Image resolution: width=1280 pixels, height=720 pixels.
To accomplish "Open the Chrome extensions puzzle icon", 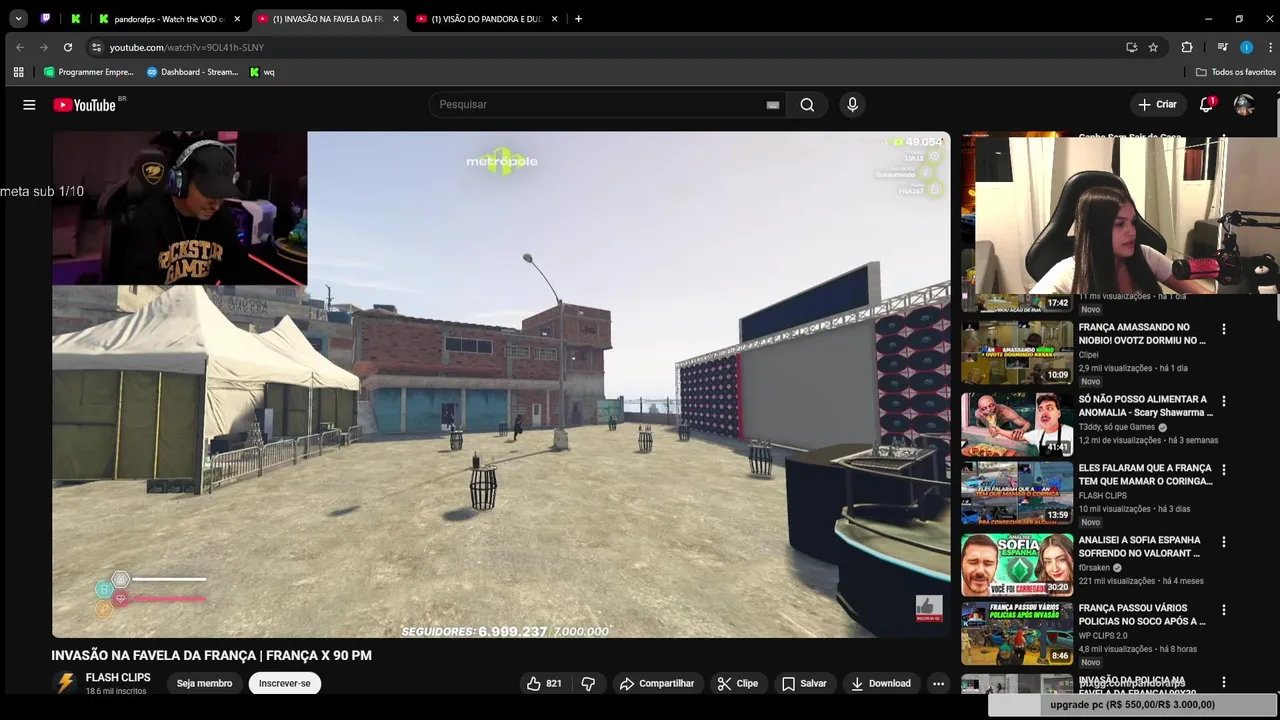I will 1187,47.
